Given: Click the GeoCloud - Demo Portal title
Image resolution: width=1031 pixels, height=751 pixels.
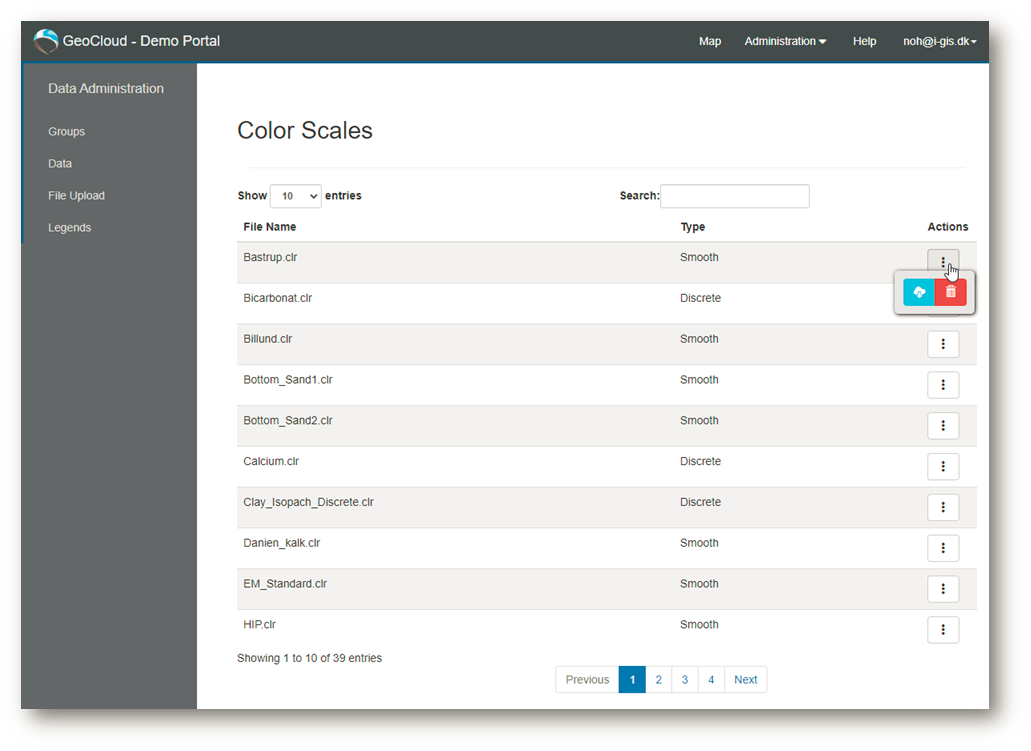Looking at the screenshot, I should point(141,41).
